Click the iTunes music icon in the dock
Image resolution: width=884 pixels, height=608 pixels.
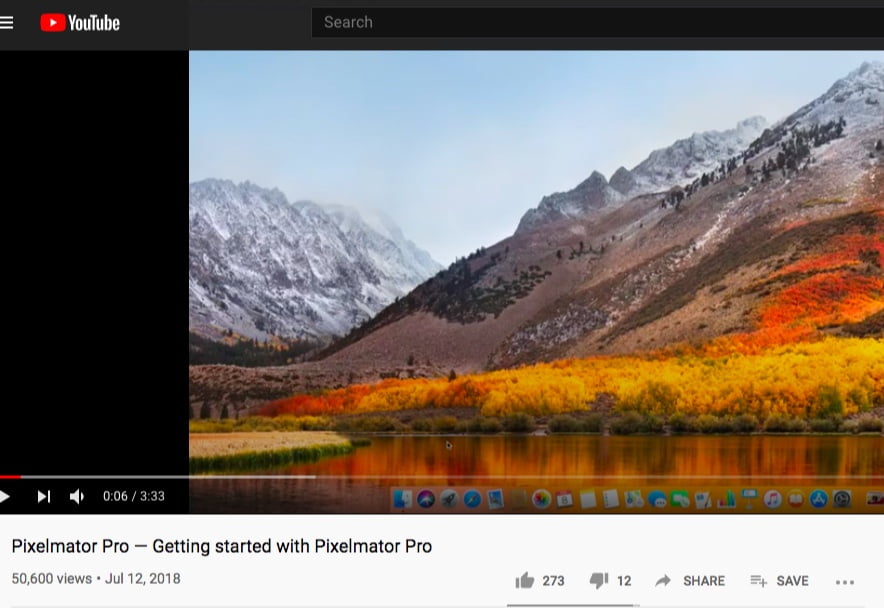click(x=772, y=498)
